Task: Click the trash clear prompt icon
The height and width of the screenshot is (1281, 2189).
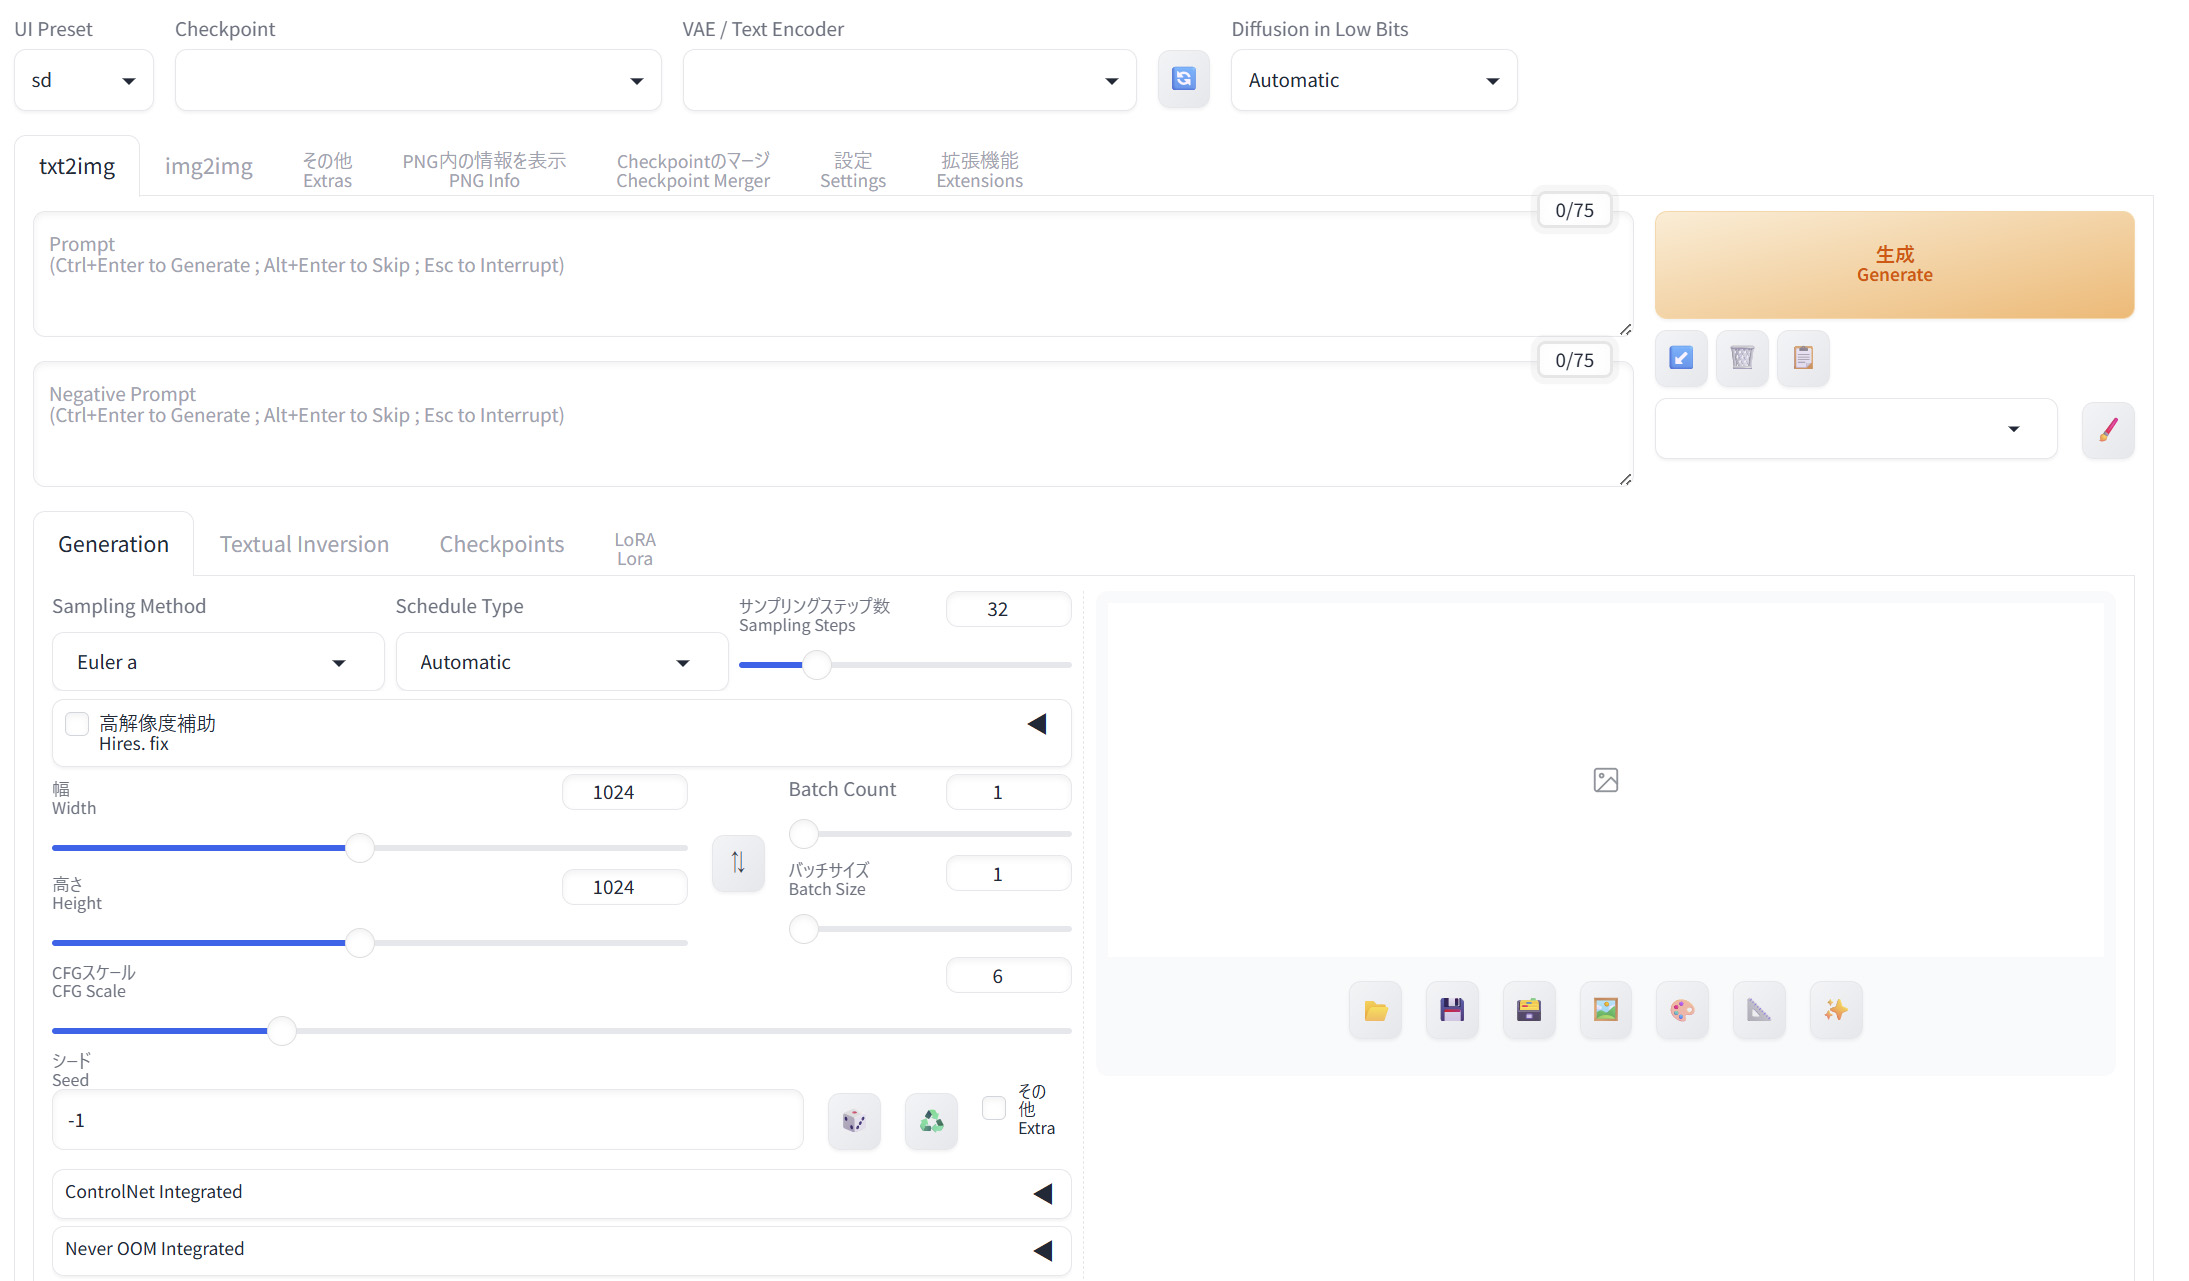Action: (x=1742, y=358)
